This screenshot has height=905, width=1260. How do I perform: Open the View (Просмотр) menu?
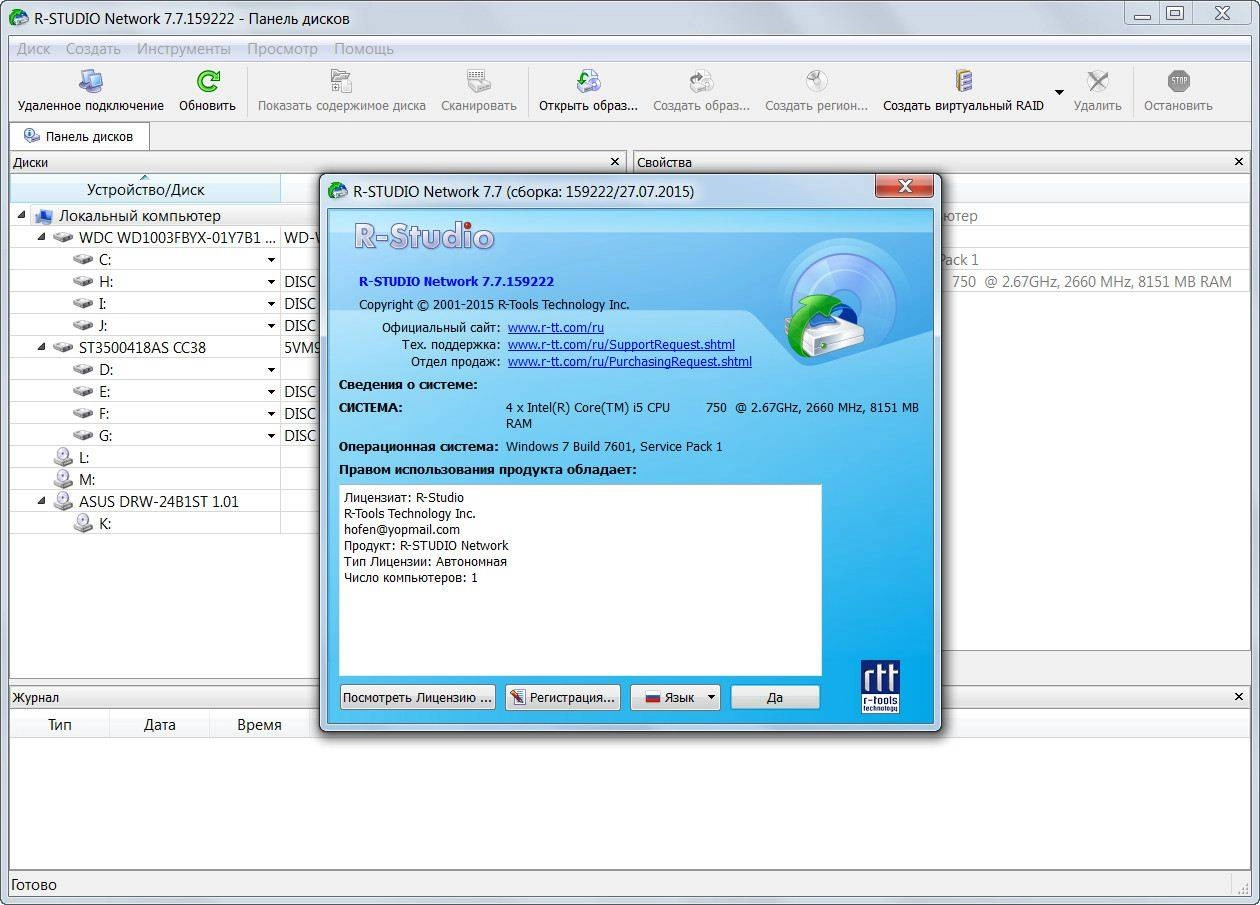click(x=282, y=49)
